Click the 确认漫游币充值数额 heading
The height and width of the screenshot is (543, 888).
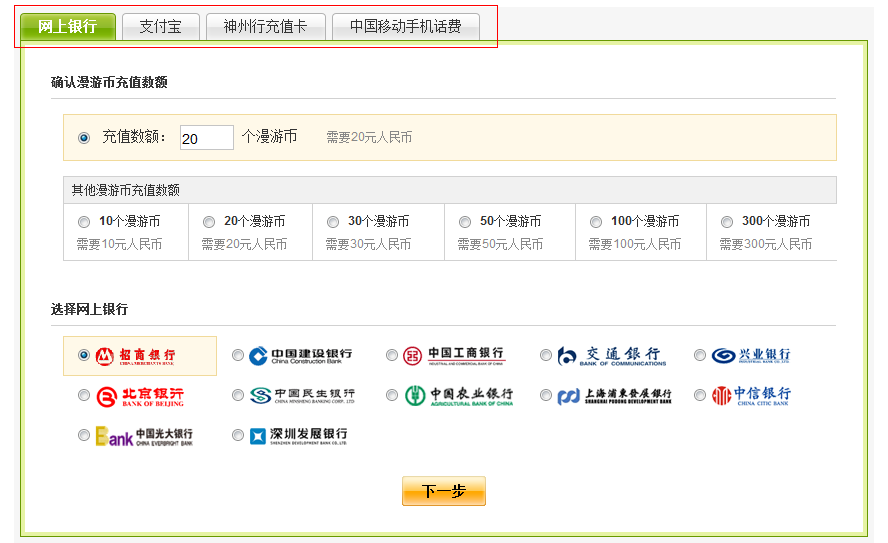[x=109, y=82]
